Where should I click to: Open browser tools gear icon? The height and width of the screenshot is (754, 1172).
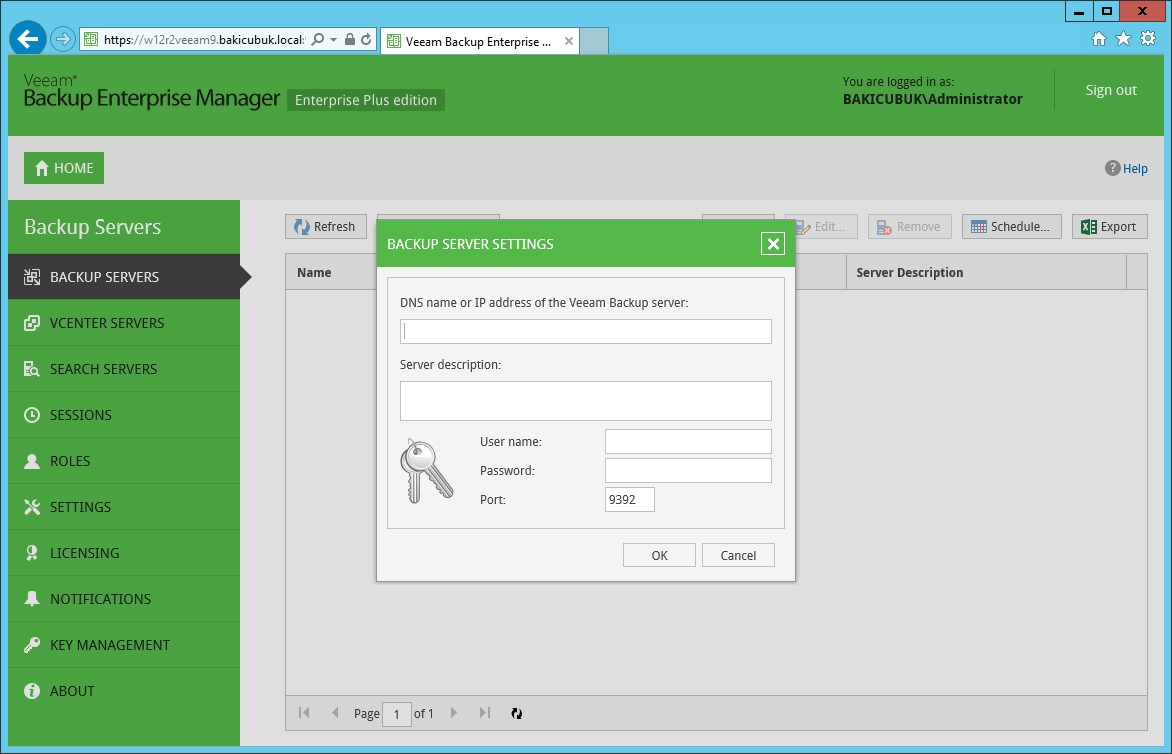tap(1148, 39)
